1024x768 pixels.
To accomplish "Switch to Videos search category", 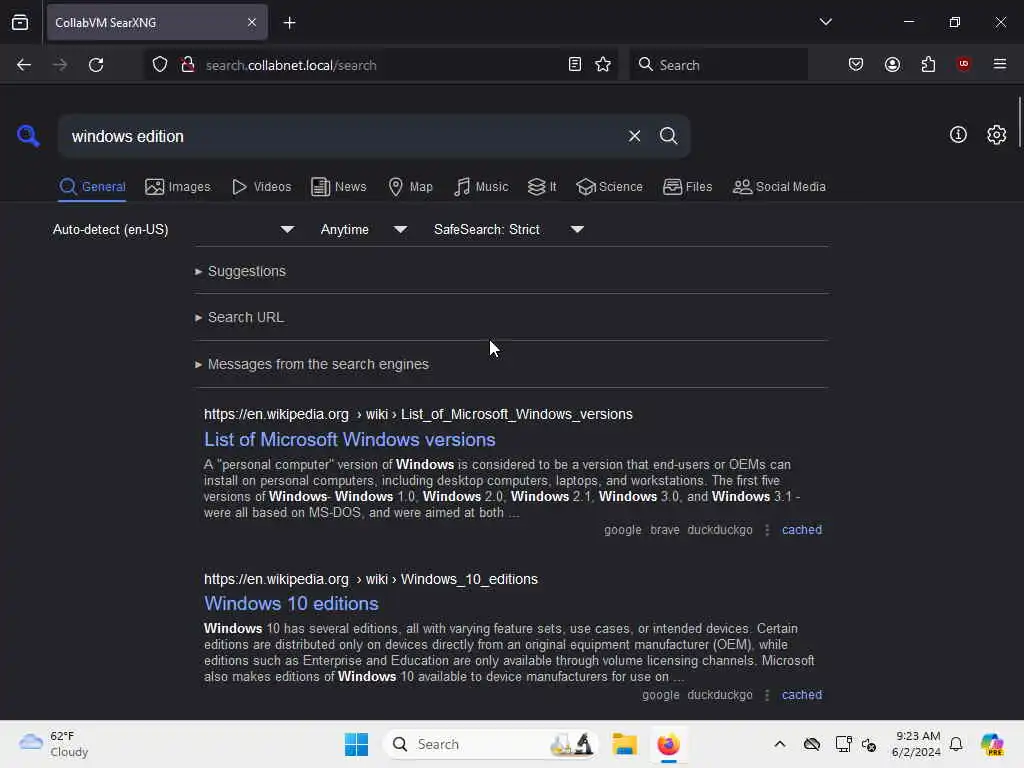I will pyautogui.click(x=261, y=187).
